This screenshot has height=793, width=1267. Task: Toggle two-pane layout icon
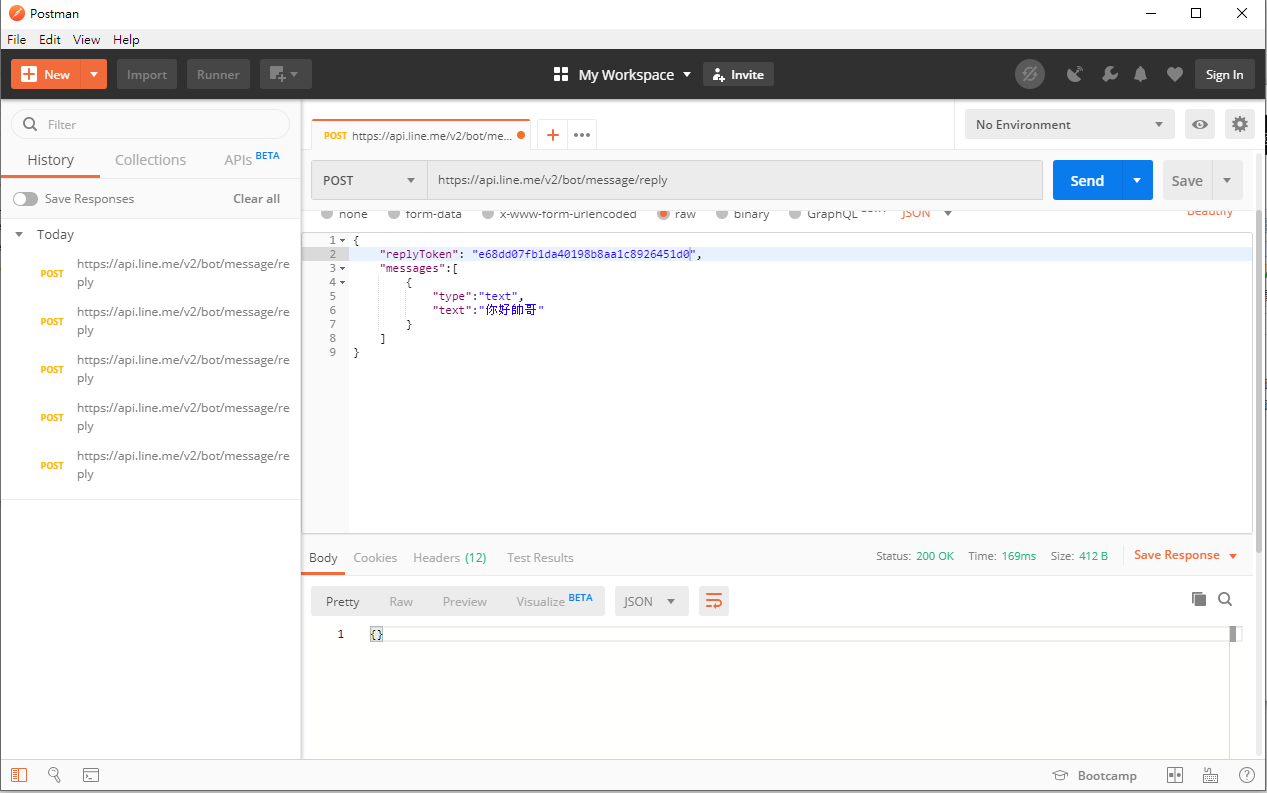coord(1175,776)
